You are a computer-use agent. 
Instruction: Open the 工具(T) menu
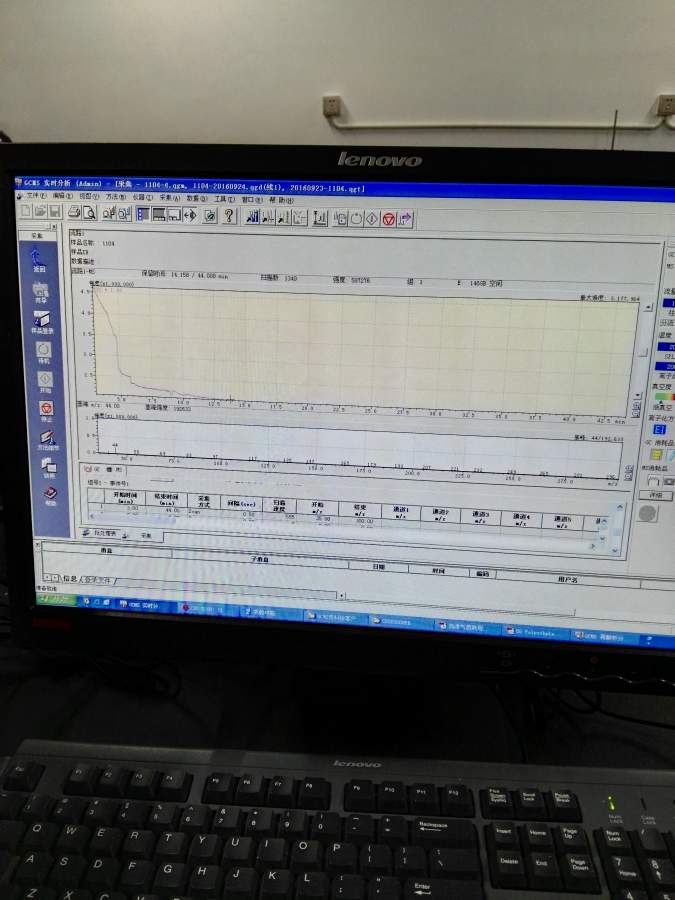pyautogui.click(x=224, y=199)
